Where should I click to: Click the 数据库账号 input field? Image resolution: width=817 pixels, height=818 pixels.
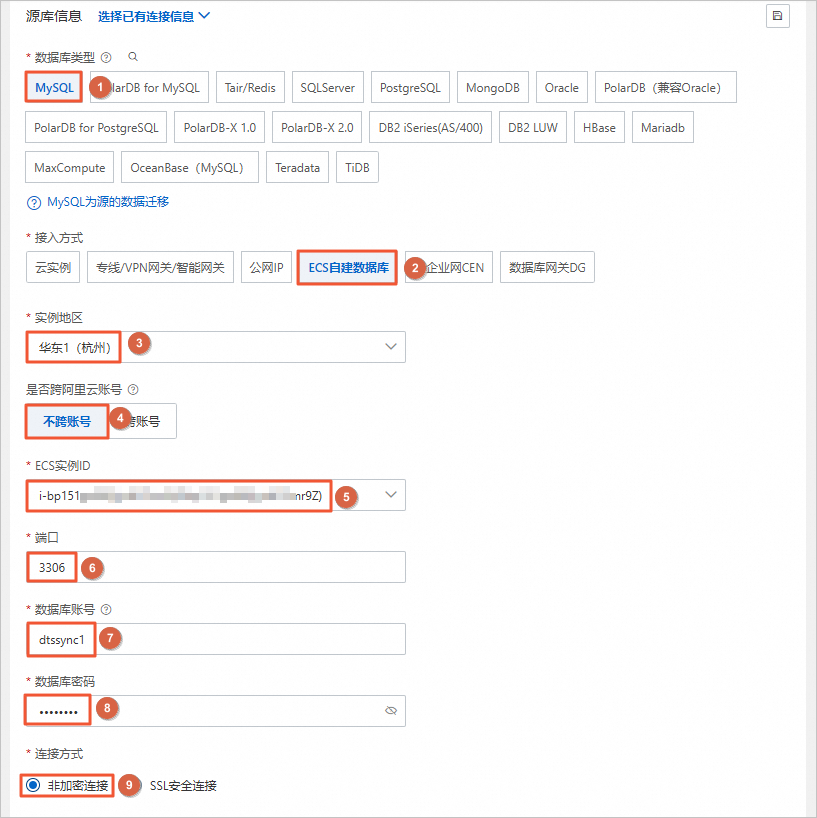coord(215,639)
